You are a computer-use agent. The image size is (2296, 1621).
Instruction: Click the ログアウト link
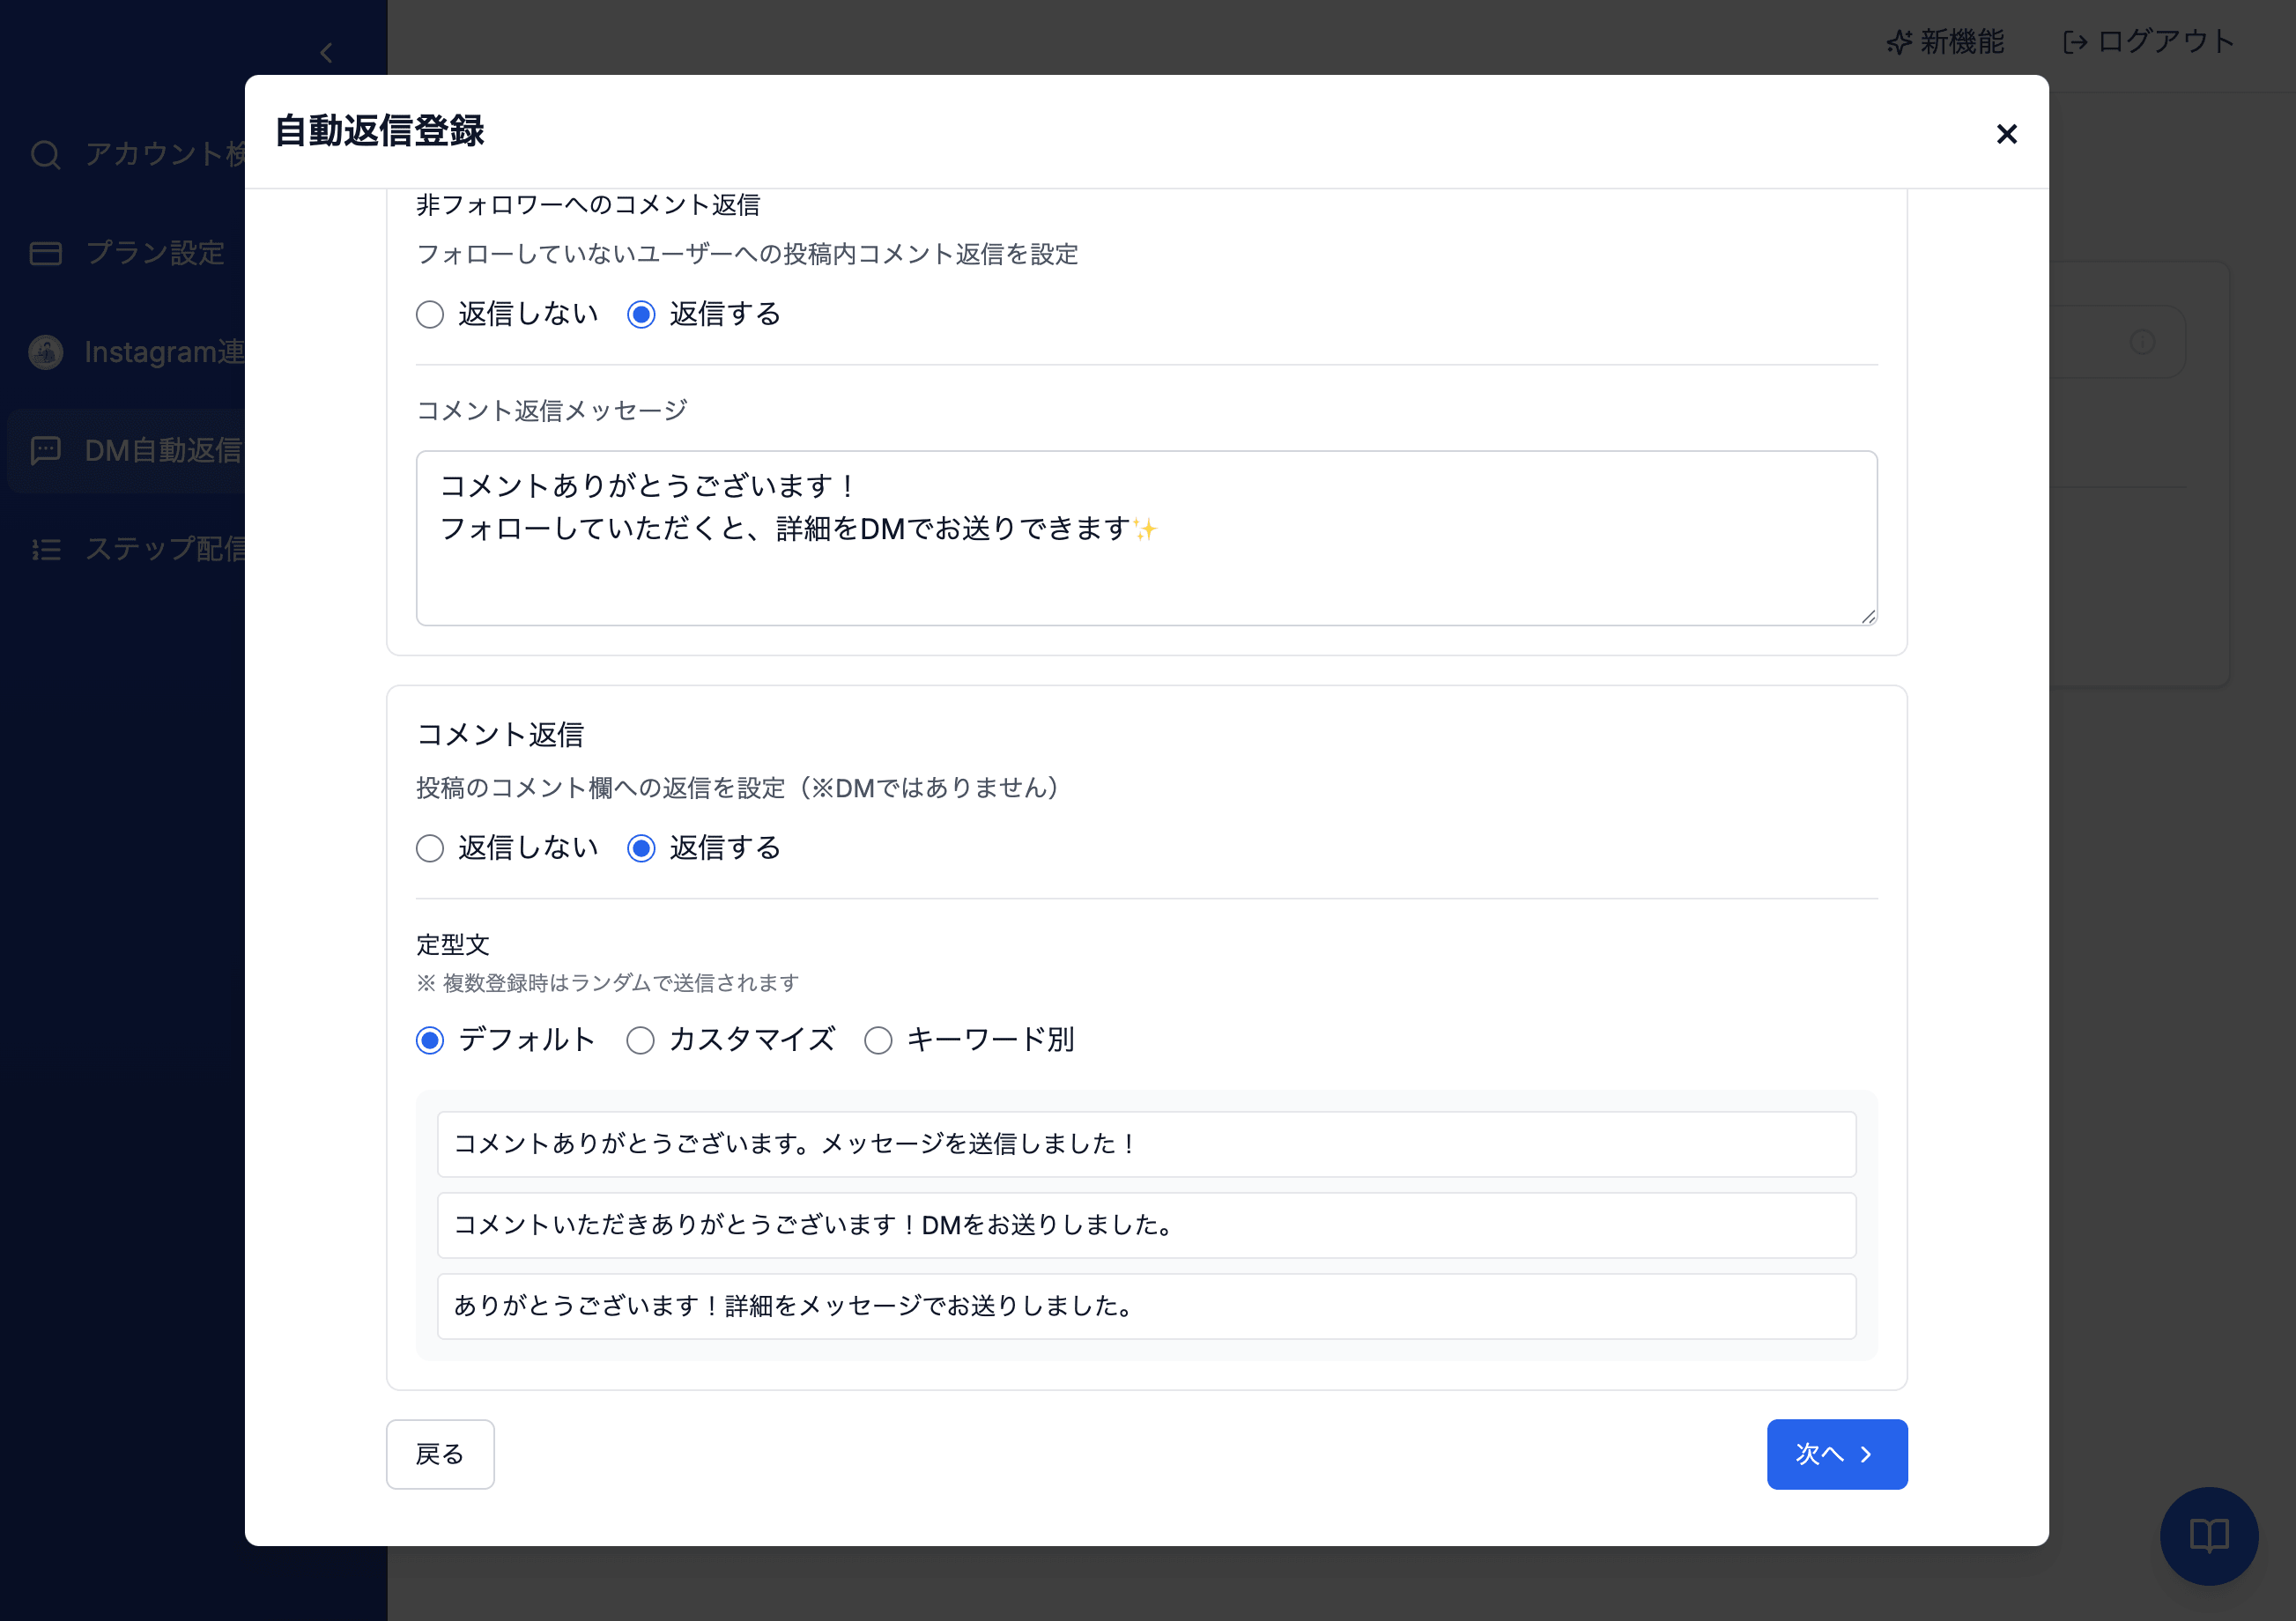pyautogui.click(x=2148, y=42)
